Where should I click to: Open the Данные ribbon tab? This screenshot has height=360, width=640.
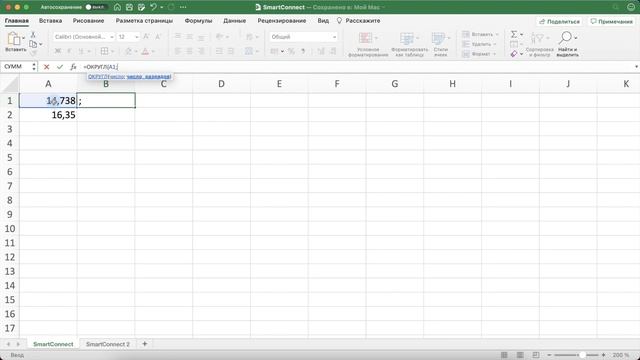point(235,20)
